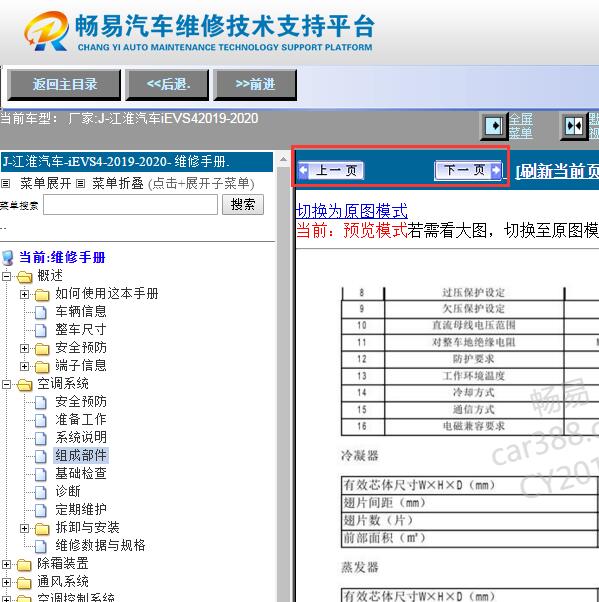Collapse the 空调系统 tree node

click(6, 384)
